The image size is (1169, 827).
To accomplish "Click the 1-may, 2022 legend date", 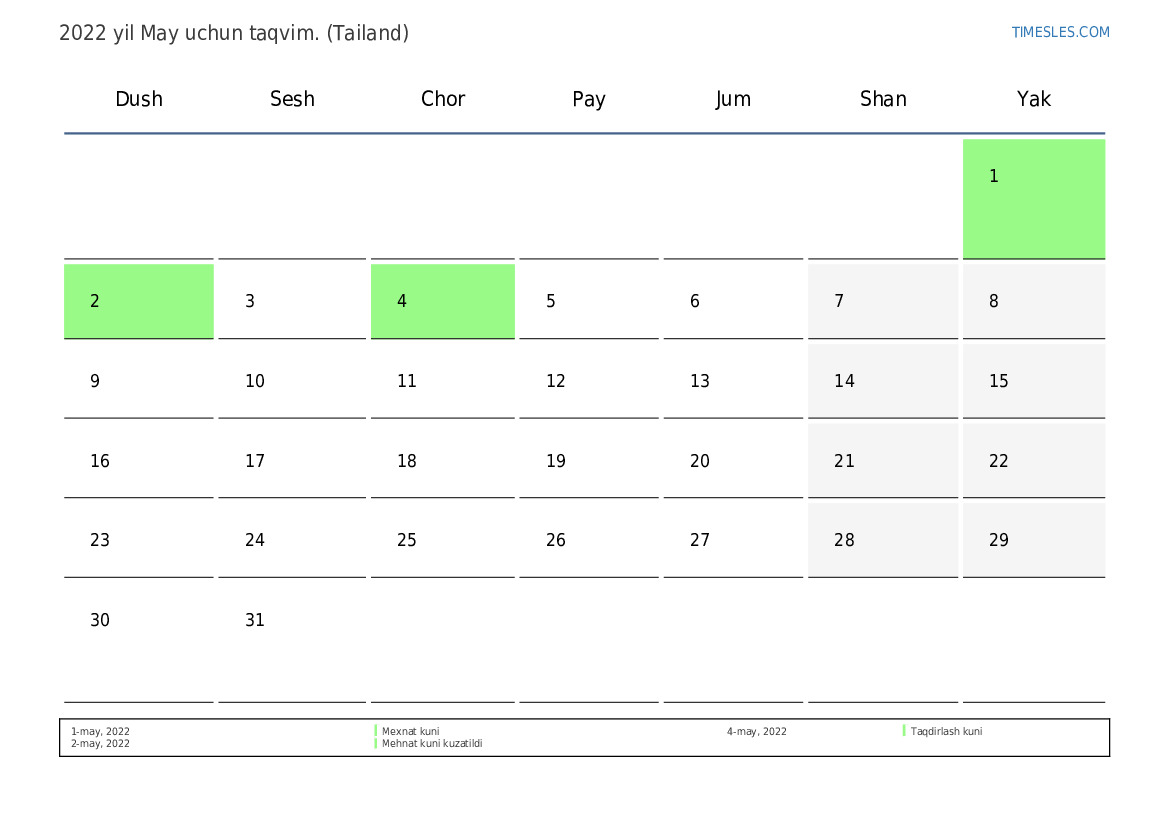I will (100, 732).
